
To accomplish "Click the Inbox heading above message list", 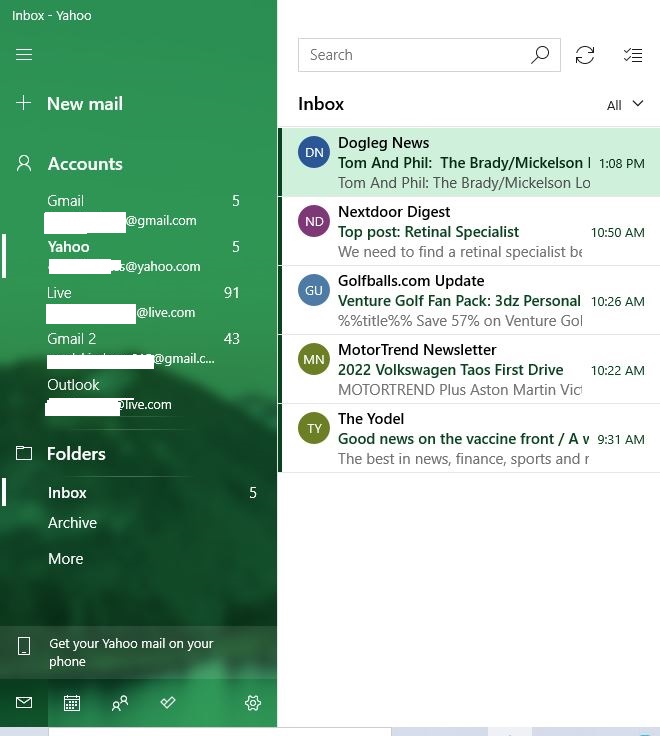I will coord(321,104).
